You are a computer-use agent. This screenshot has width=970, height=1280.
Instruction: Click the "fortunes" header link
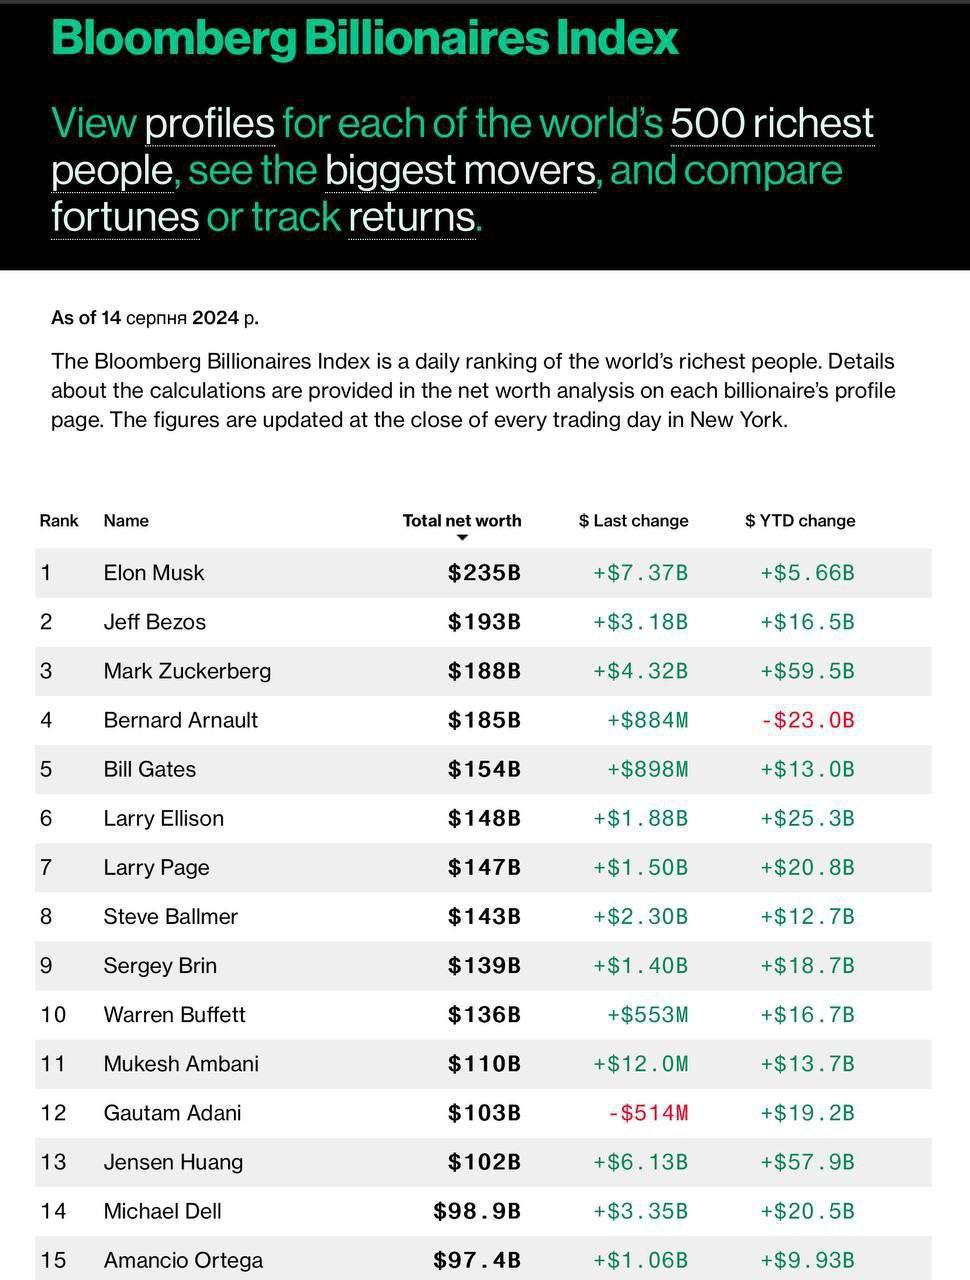(125, 217)
